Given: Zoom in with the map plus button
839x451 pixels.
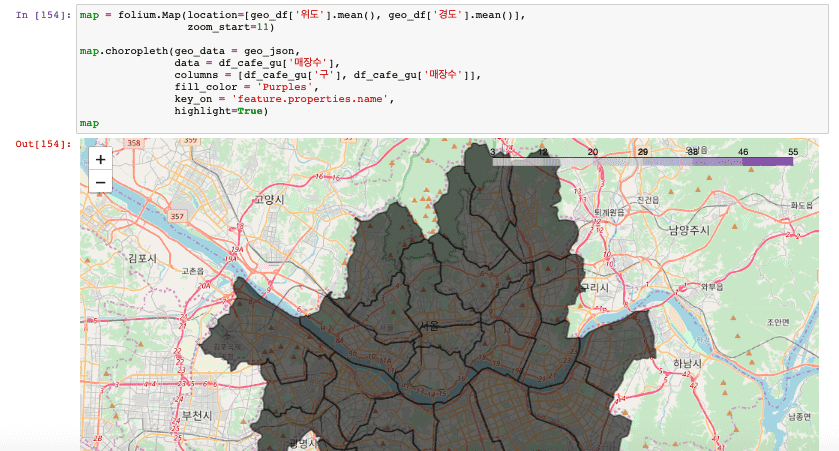Looking at the screenshot, I should point(100,159).
